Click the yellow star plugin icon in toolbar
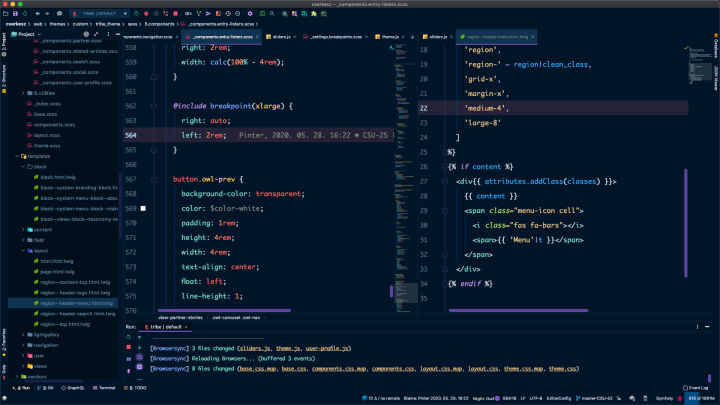The width and height of the screenshot is (720, 405). click(x=314, y=14)
